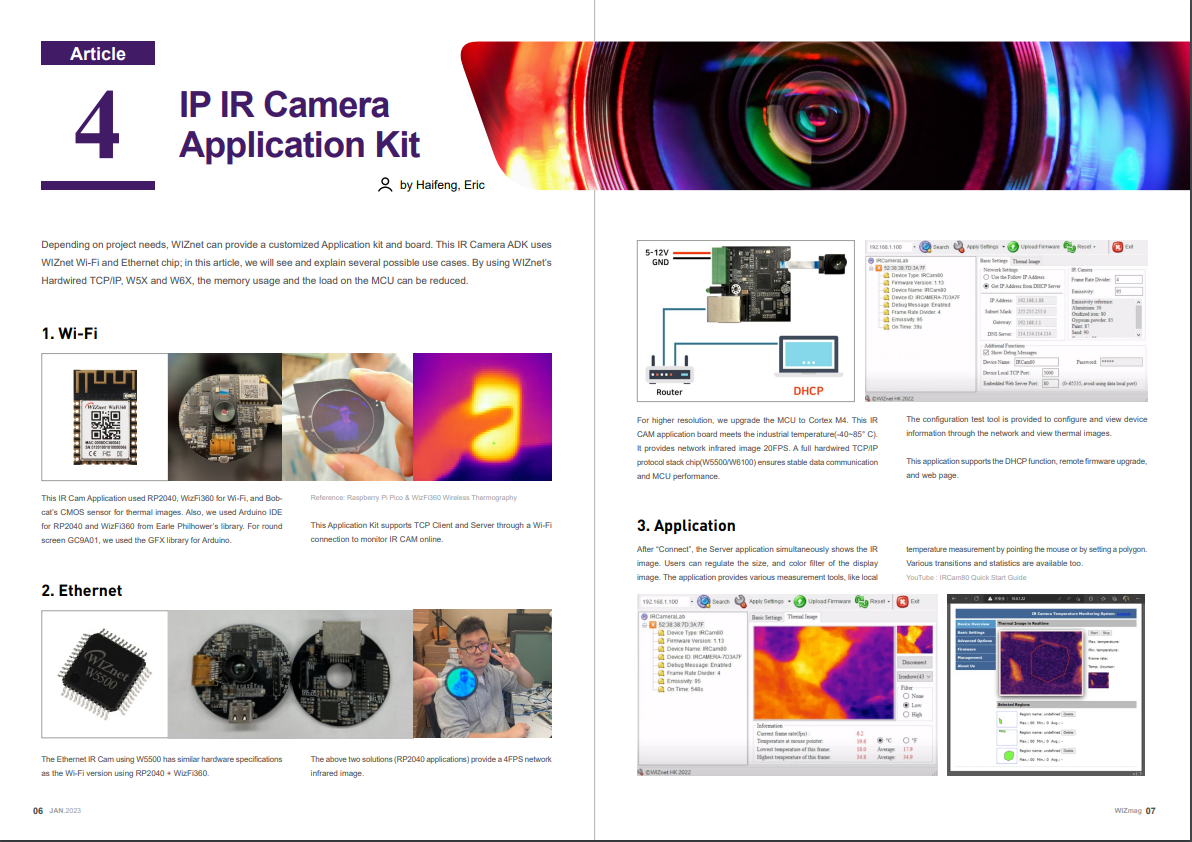
Task: Select Get IP Address from DHCP Server radio
Action: pos(987,286)
